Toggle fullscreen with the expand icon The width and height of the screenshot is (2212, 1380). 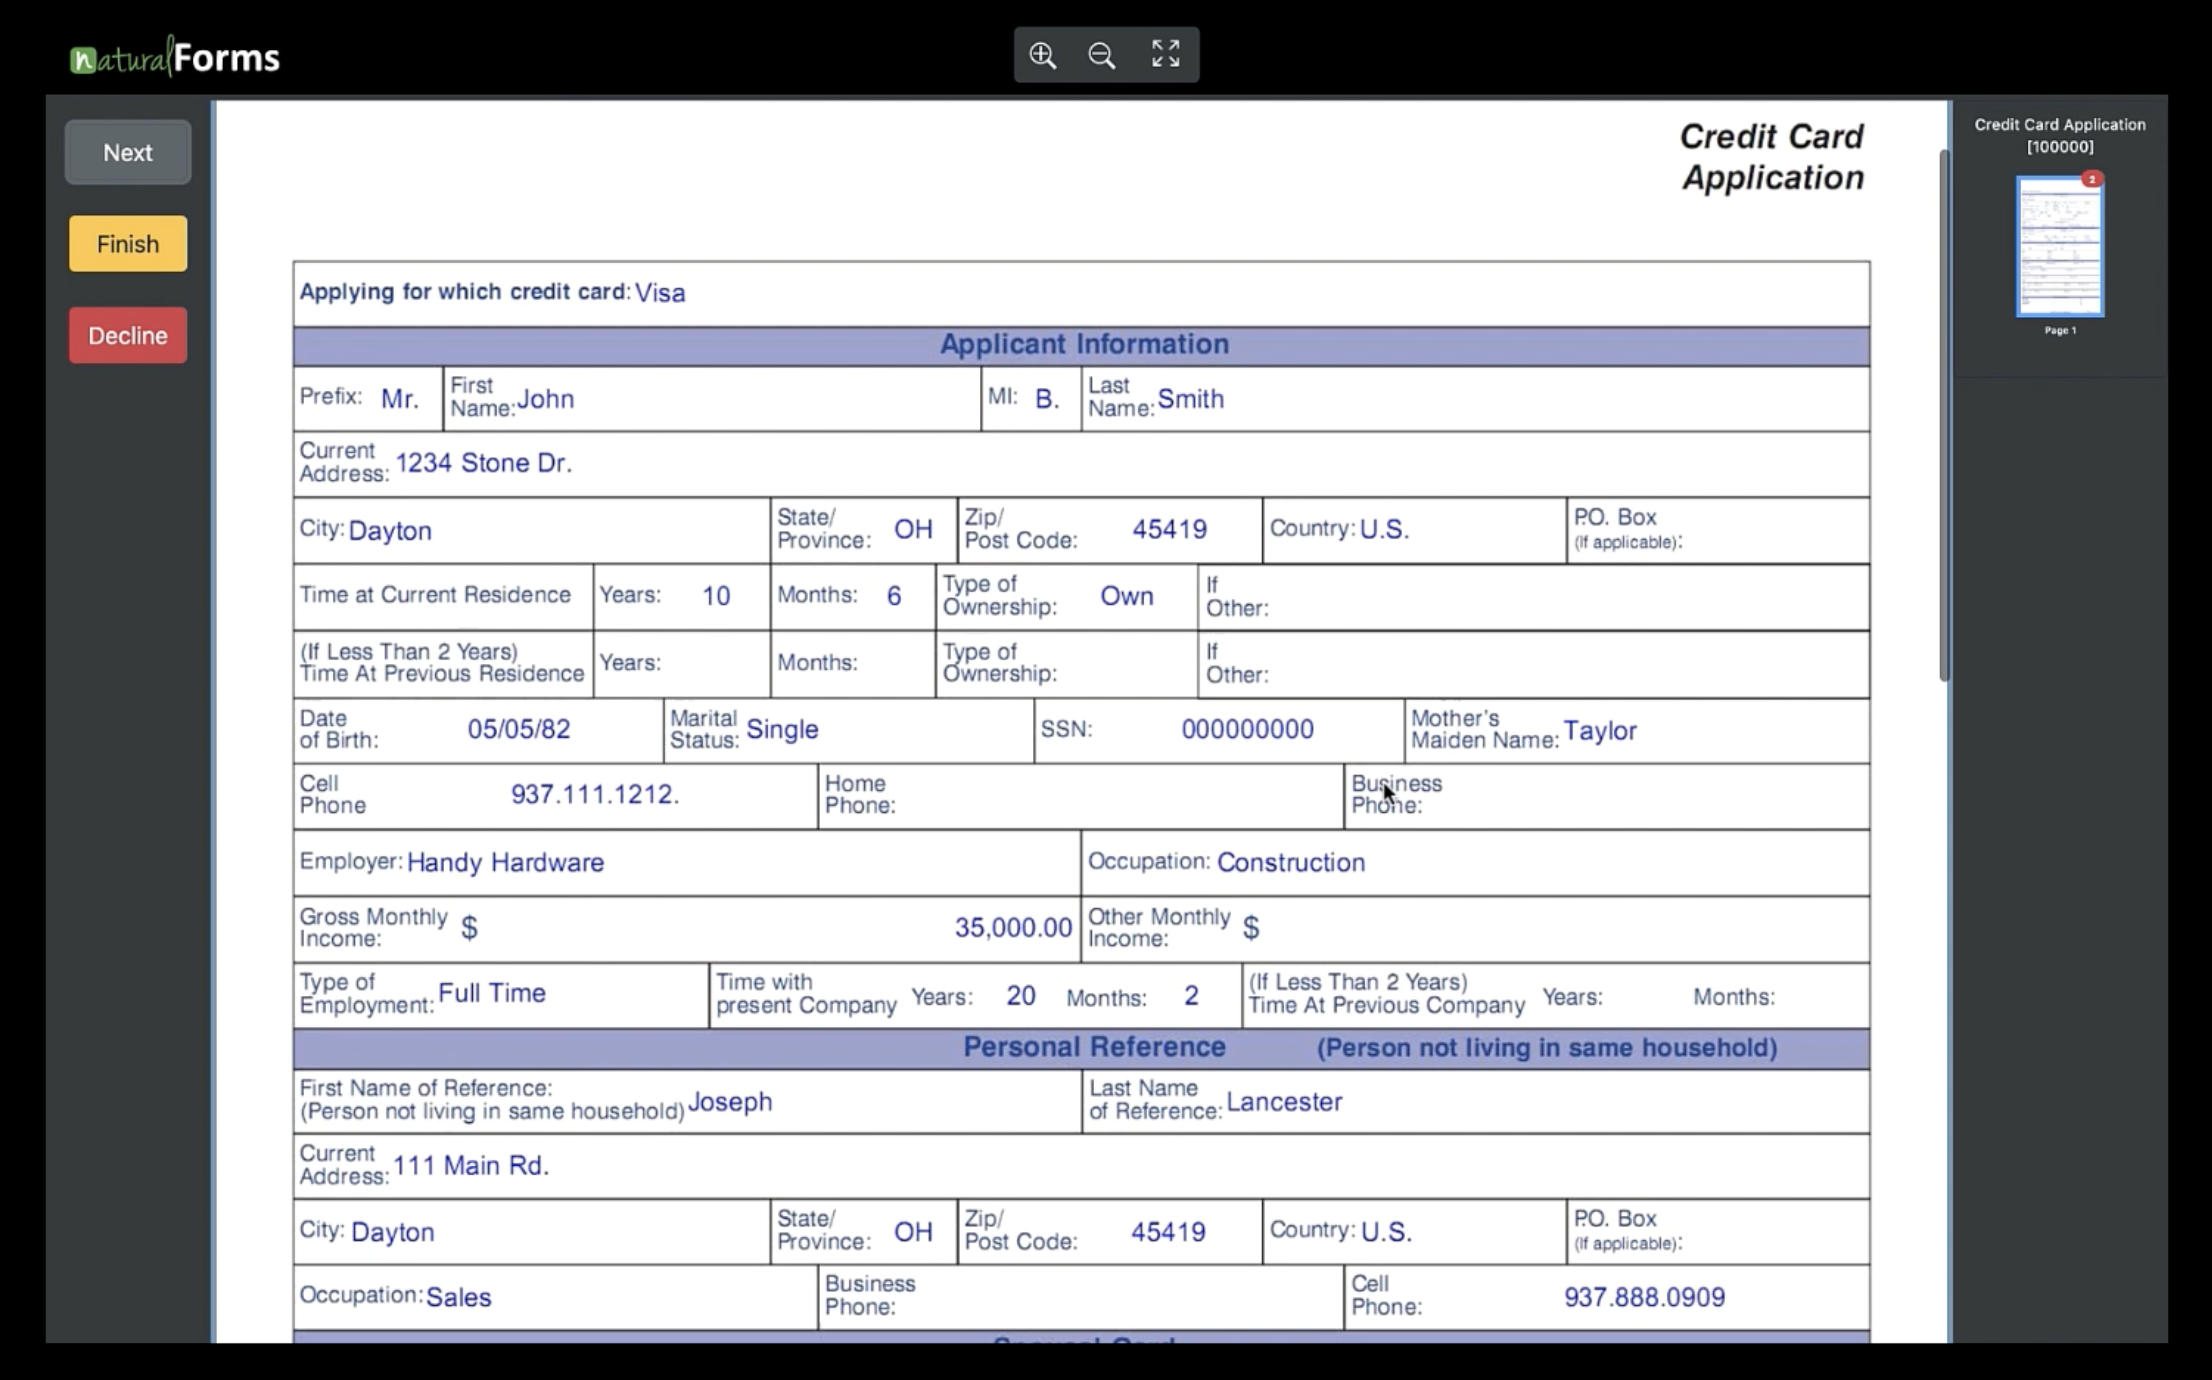pyautogui.click(x=1165, y=54)
